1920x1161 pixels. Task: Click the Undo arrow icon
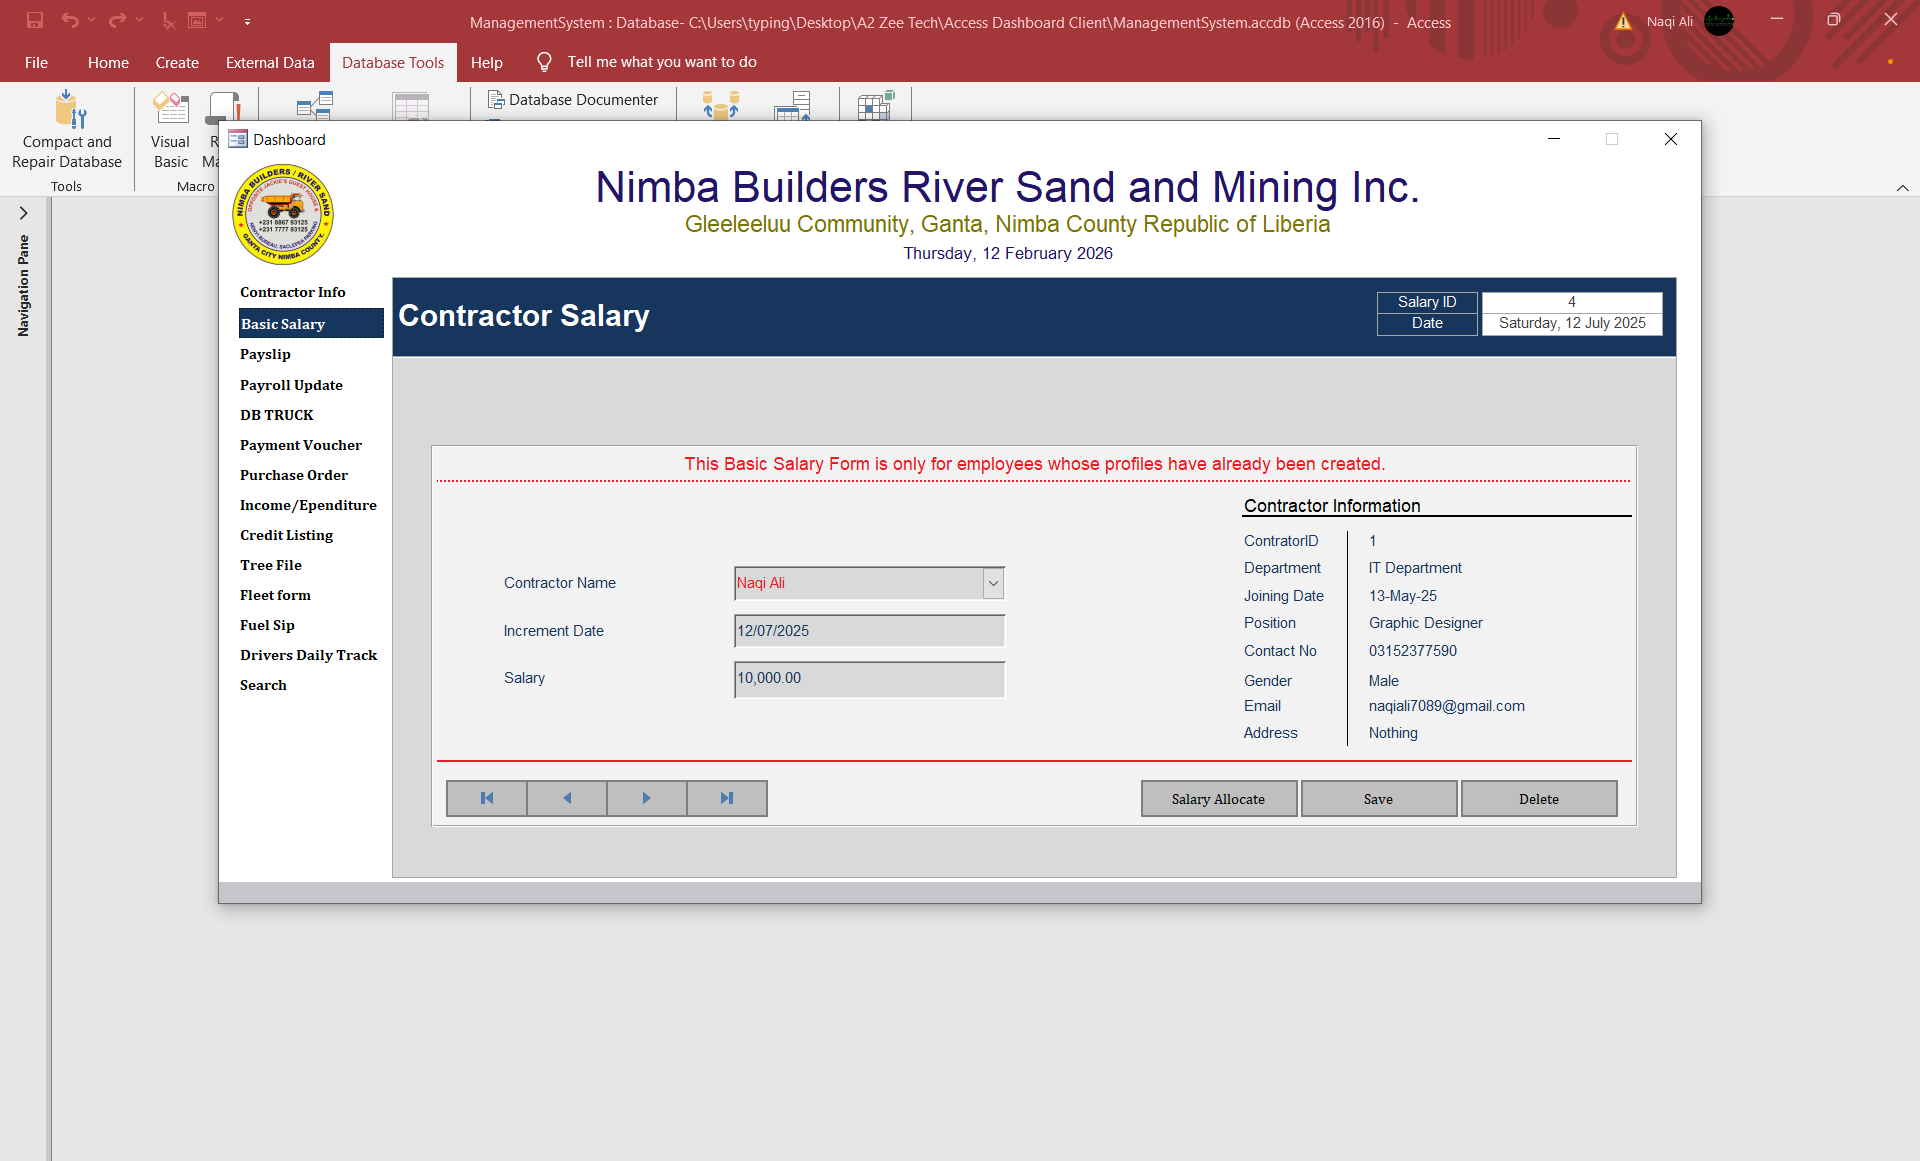(x=70, y=20)
